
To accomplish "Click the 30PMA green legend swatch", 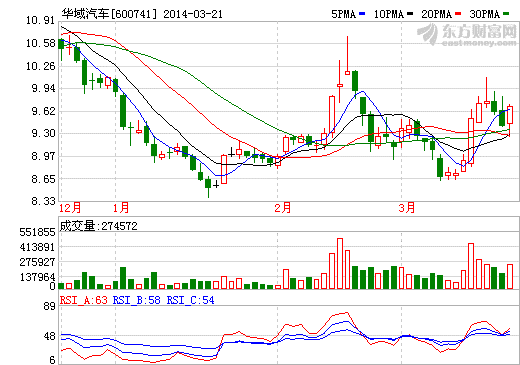I will coord(506,14).
